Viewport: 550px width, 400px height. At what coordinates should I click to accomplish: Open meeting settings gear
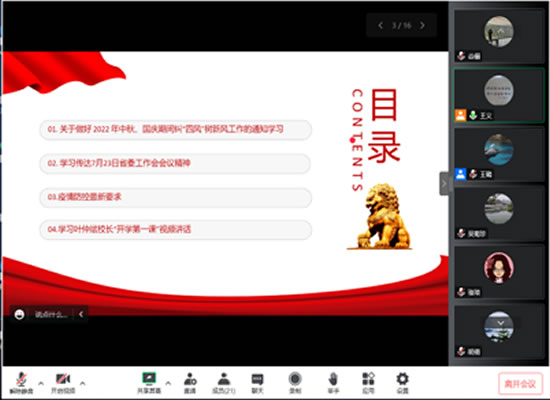point(402,382)
